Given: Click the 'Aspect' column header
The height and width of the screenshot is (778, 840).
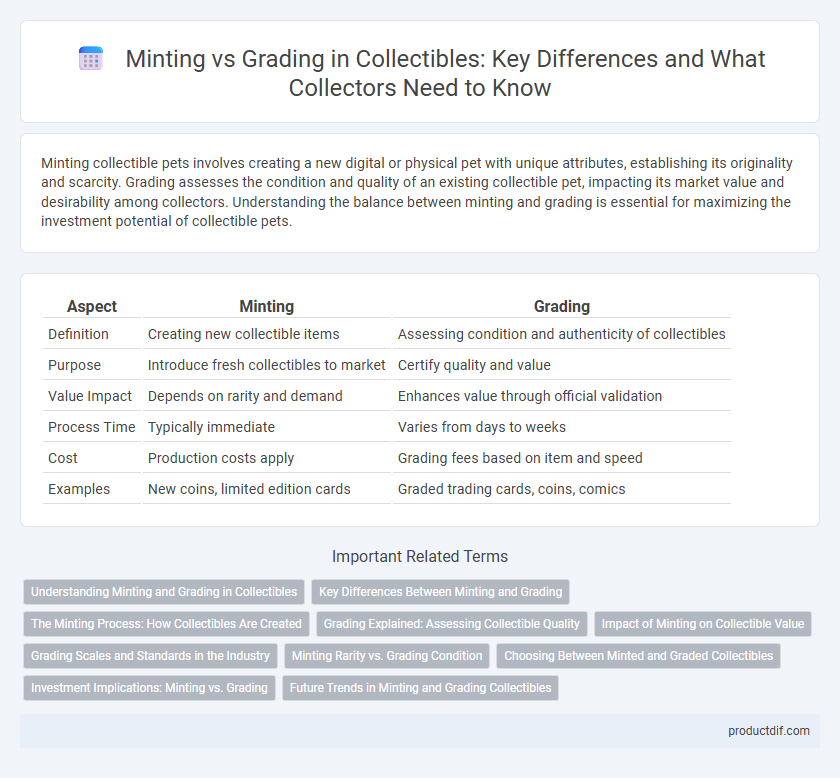Looking at the screenshot, I should coord(92,306).
